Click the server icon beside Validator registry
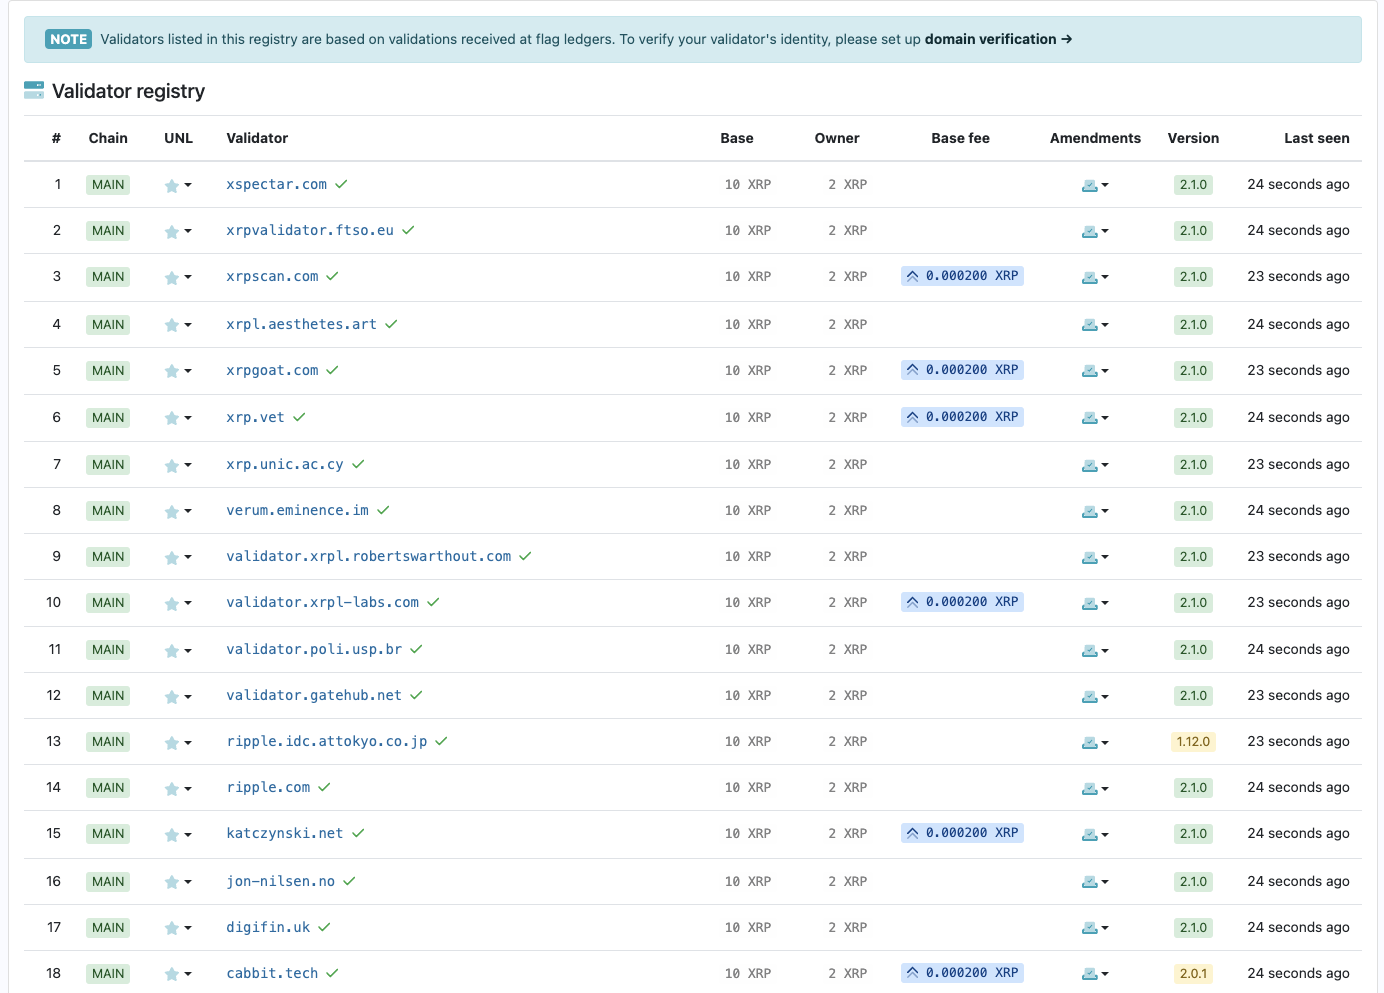This screenshot has height=993, width=1384. pos(34,91)
